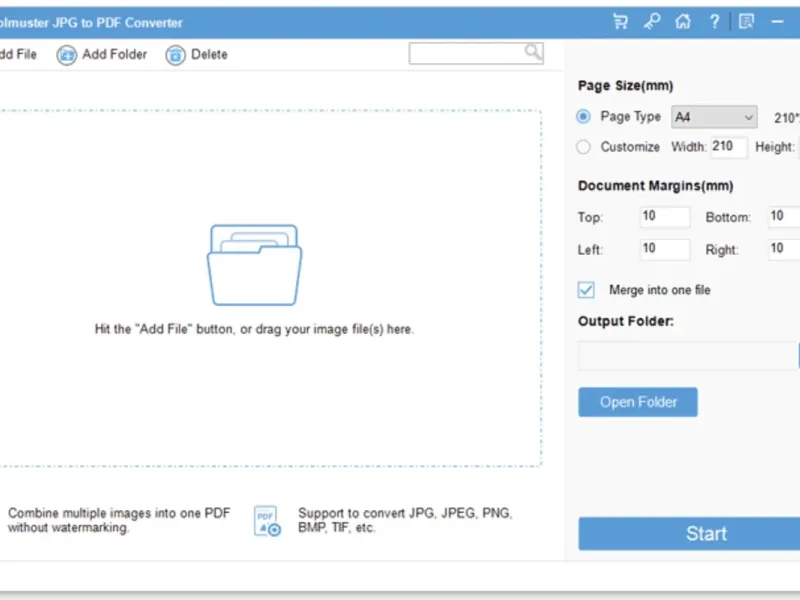Viewport: 800px width, 600px height.
Task: Open the shopping cart purchase icon
Action: 620,21
